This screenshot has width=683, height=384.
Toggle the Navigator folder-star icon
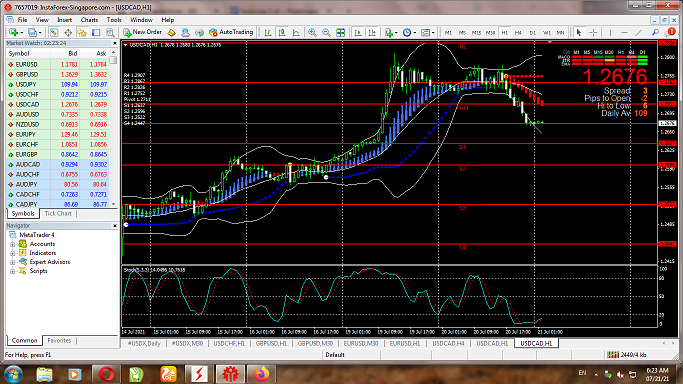(82, 32)
